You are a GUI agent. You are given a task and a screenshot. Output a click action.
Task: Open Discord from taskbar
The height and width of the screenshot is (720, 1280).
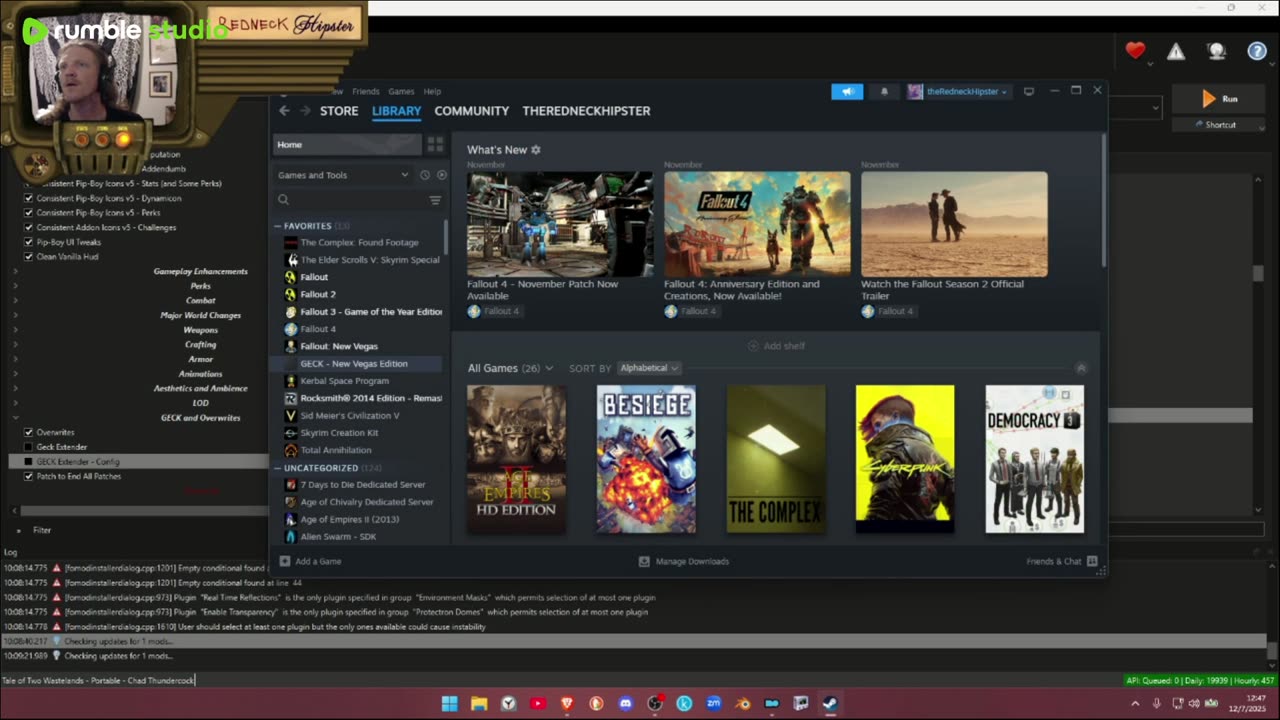tap(626, 703)
